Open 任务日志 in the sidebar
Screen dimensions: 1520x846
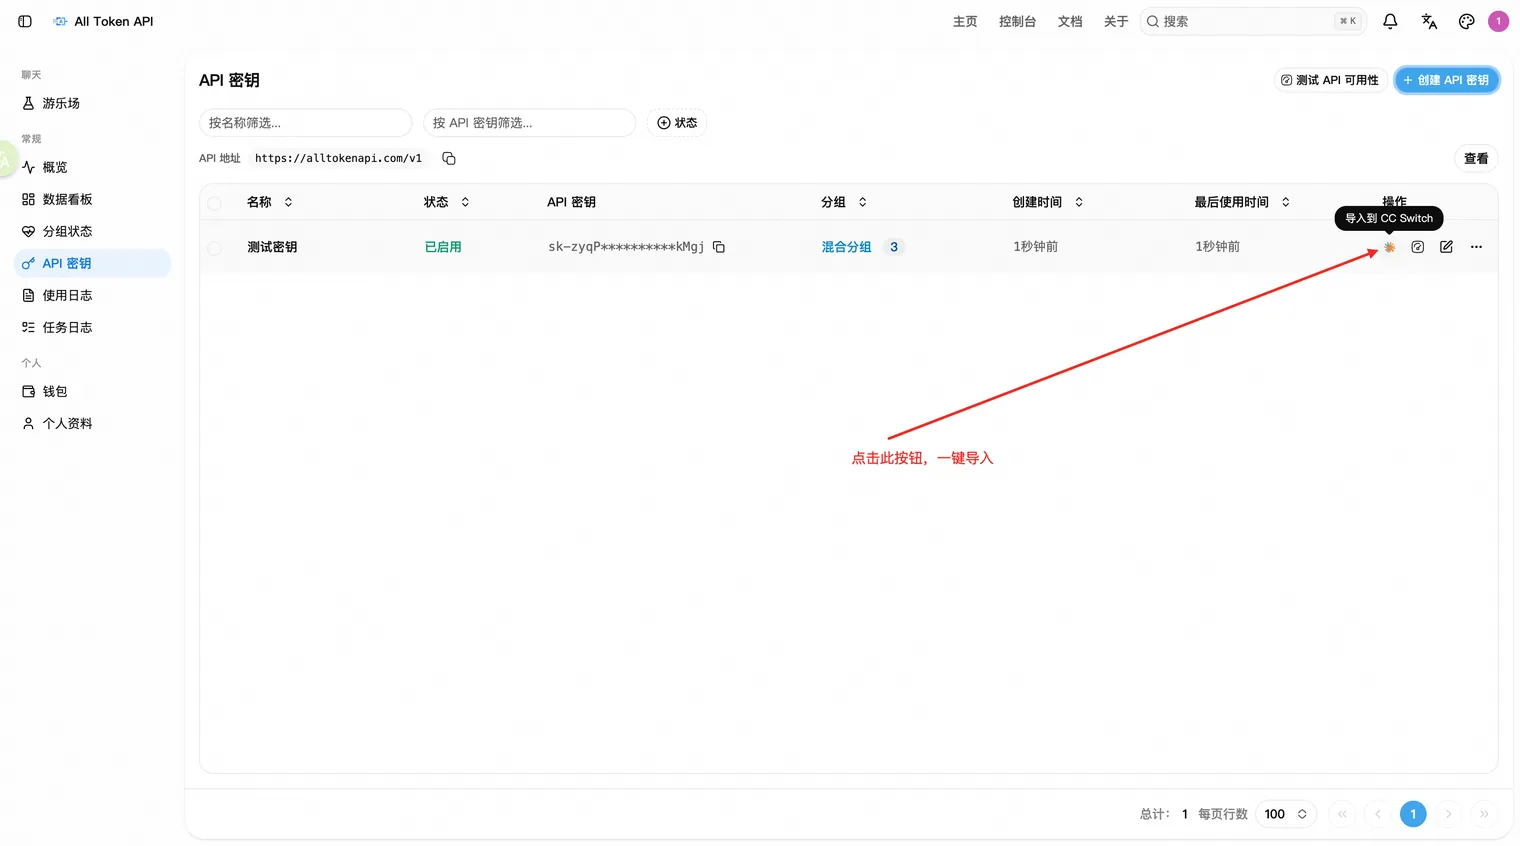pos(93,327)
